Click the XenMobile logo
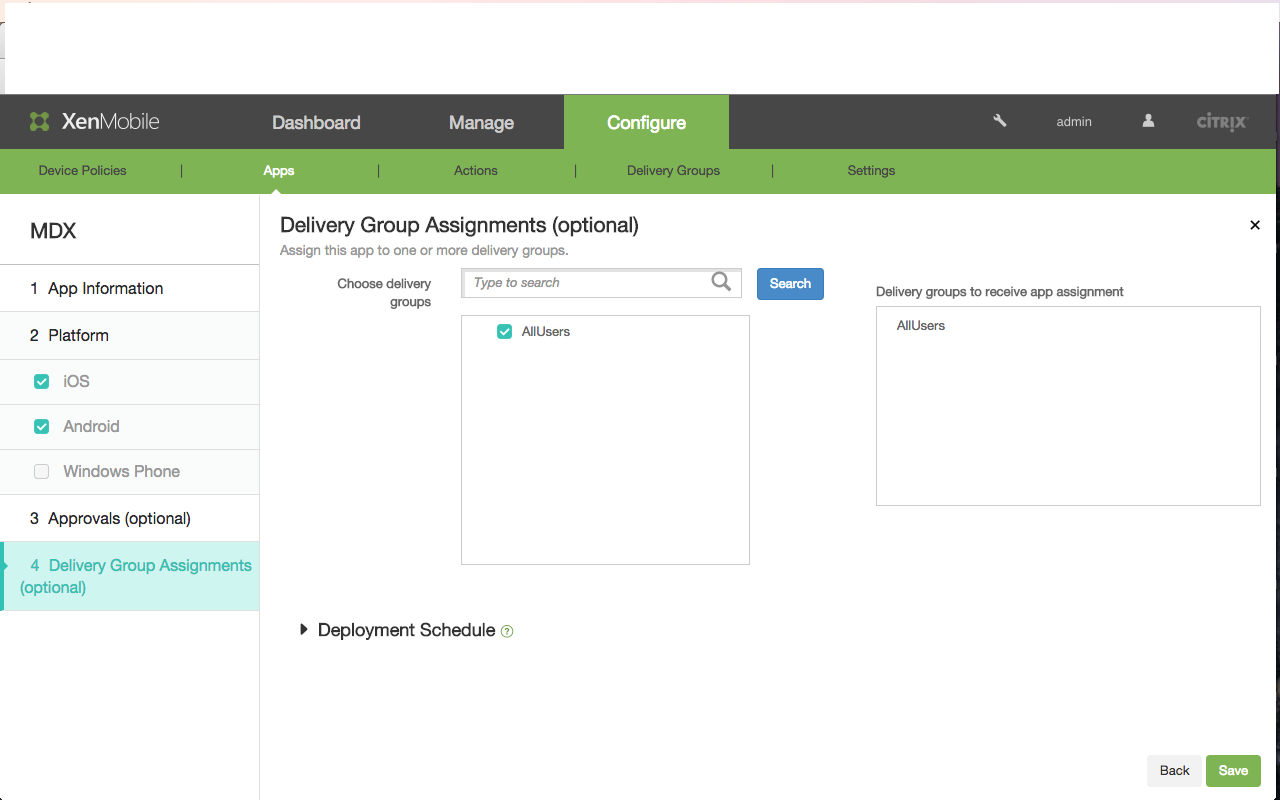 coord(94,122)
